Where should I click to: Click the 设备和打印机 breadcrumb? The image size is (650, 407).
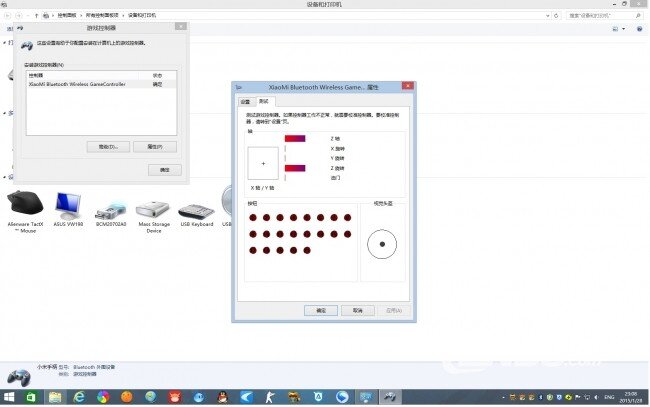tap(142, 15)
